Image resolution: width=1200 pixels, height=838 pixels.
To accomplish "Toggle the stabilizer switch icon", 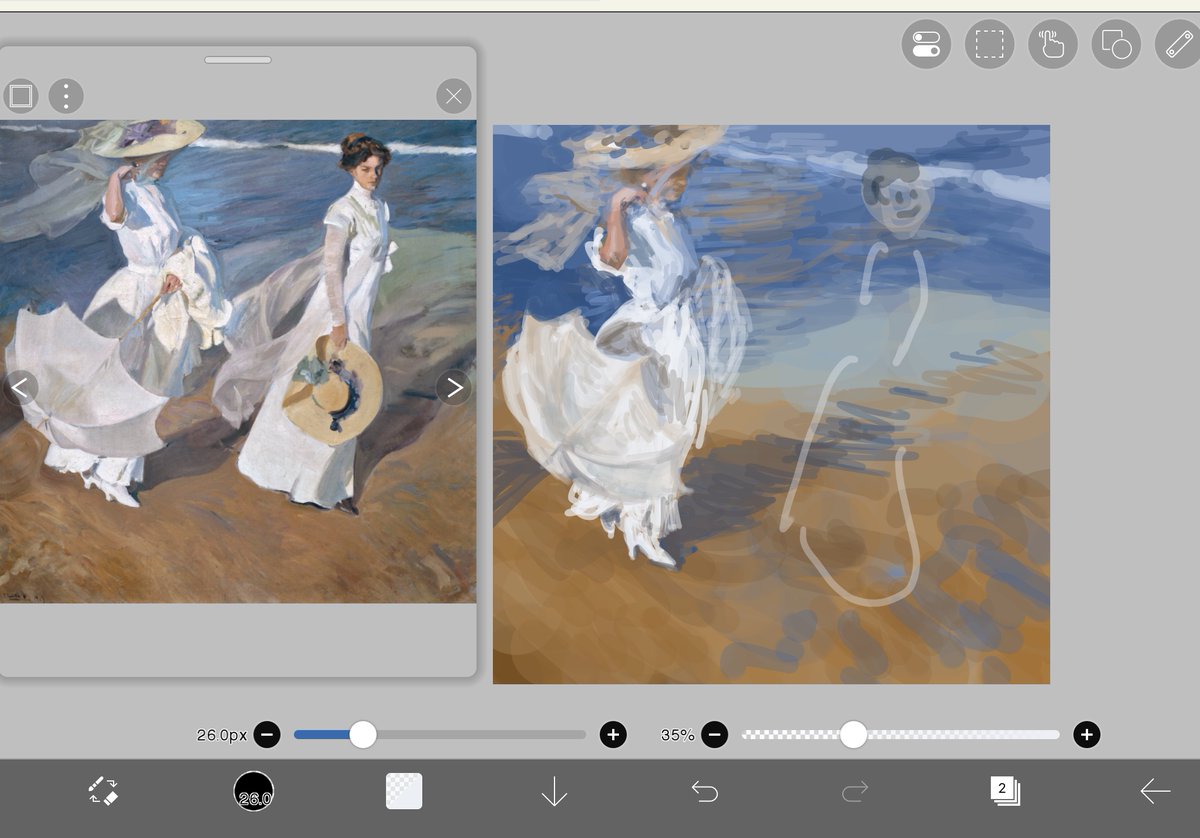I will (x=926, y=45).
